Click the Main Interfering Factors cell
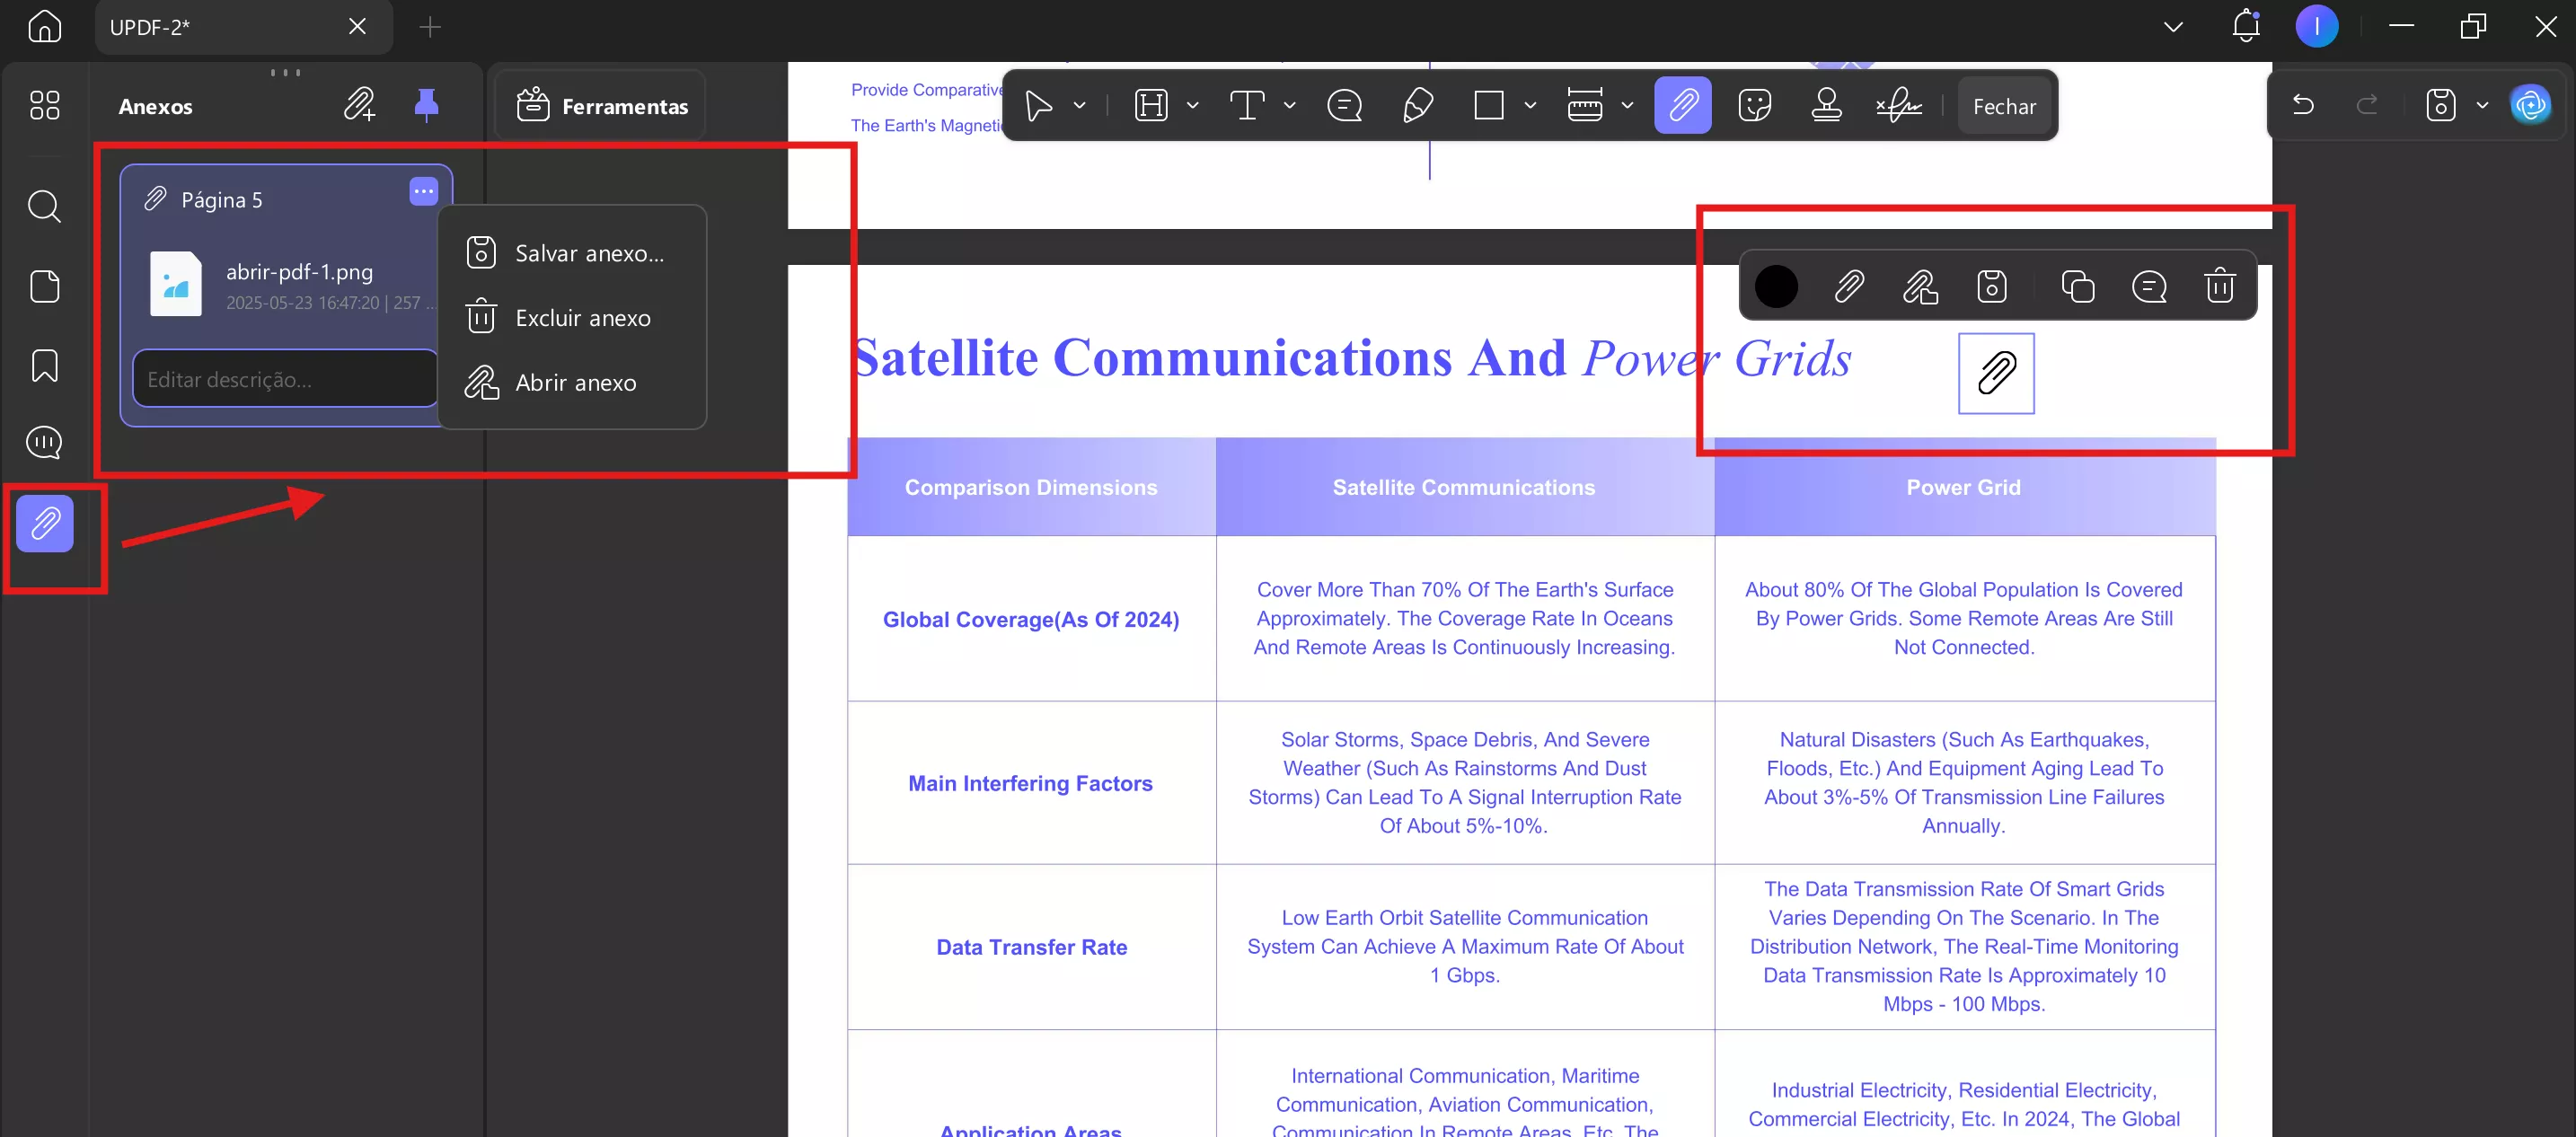This screenshot has width=2576, height=1137. 1031,783
